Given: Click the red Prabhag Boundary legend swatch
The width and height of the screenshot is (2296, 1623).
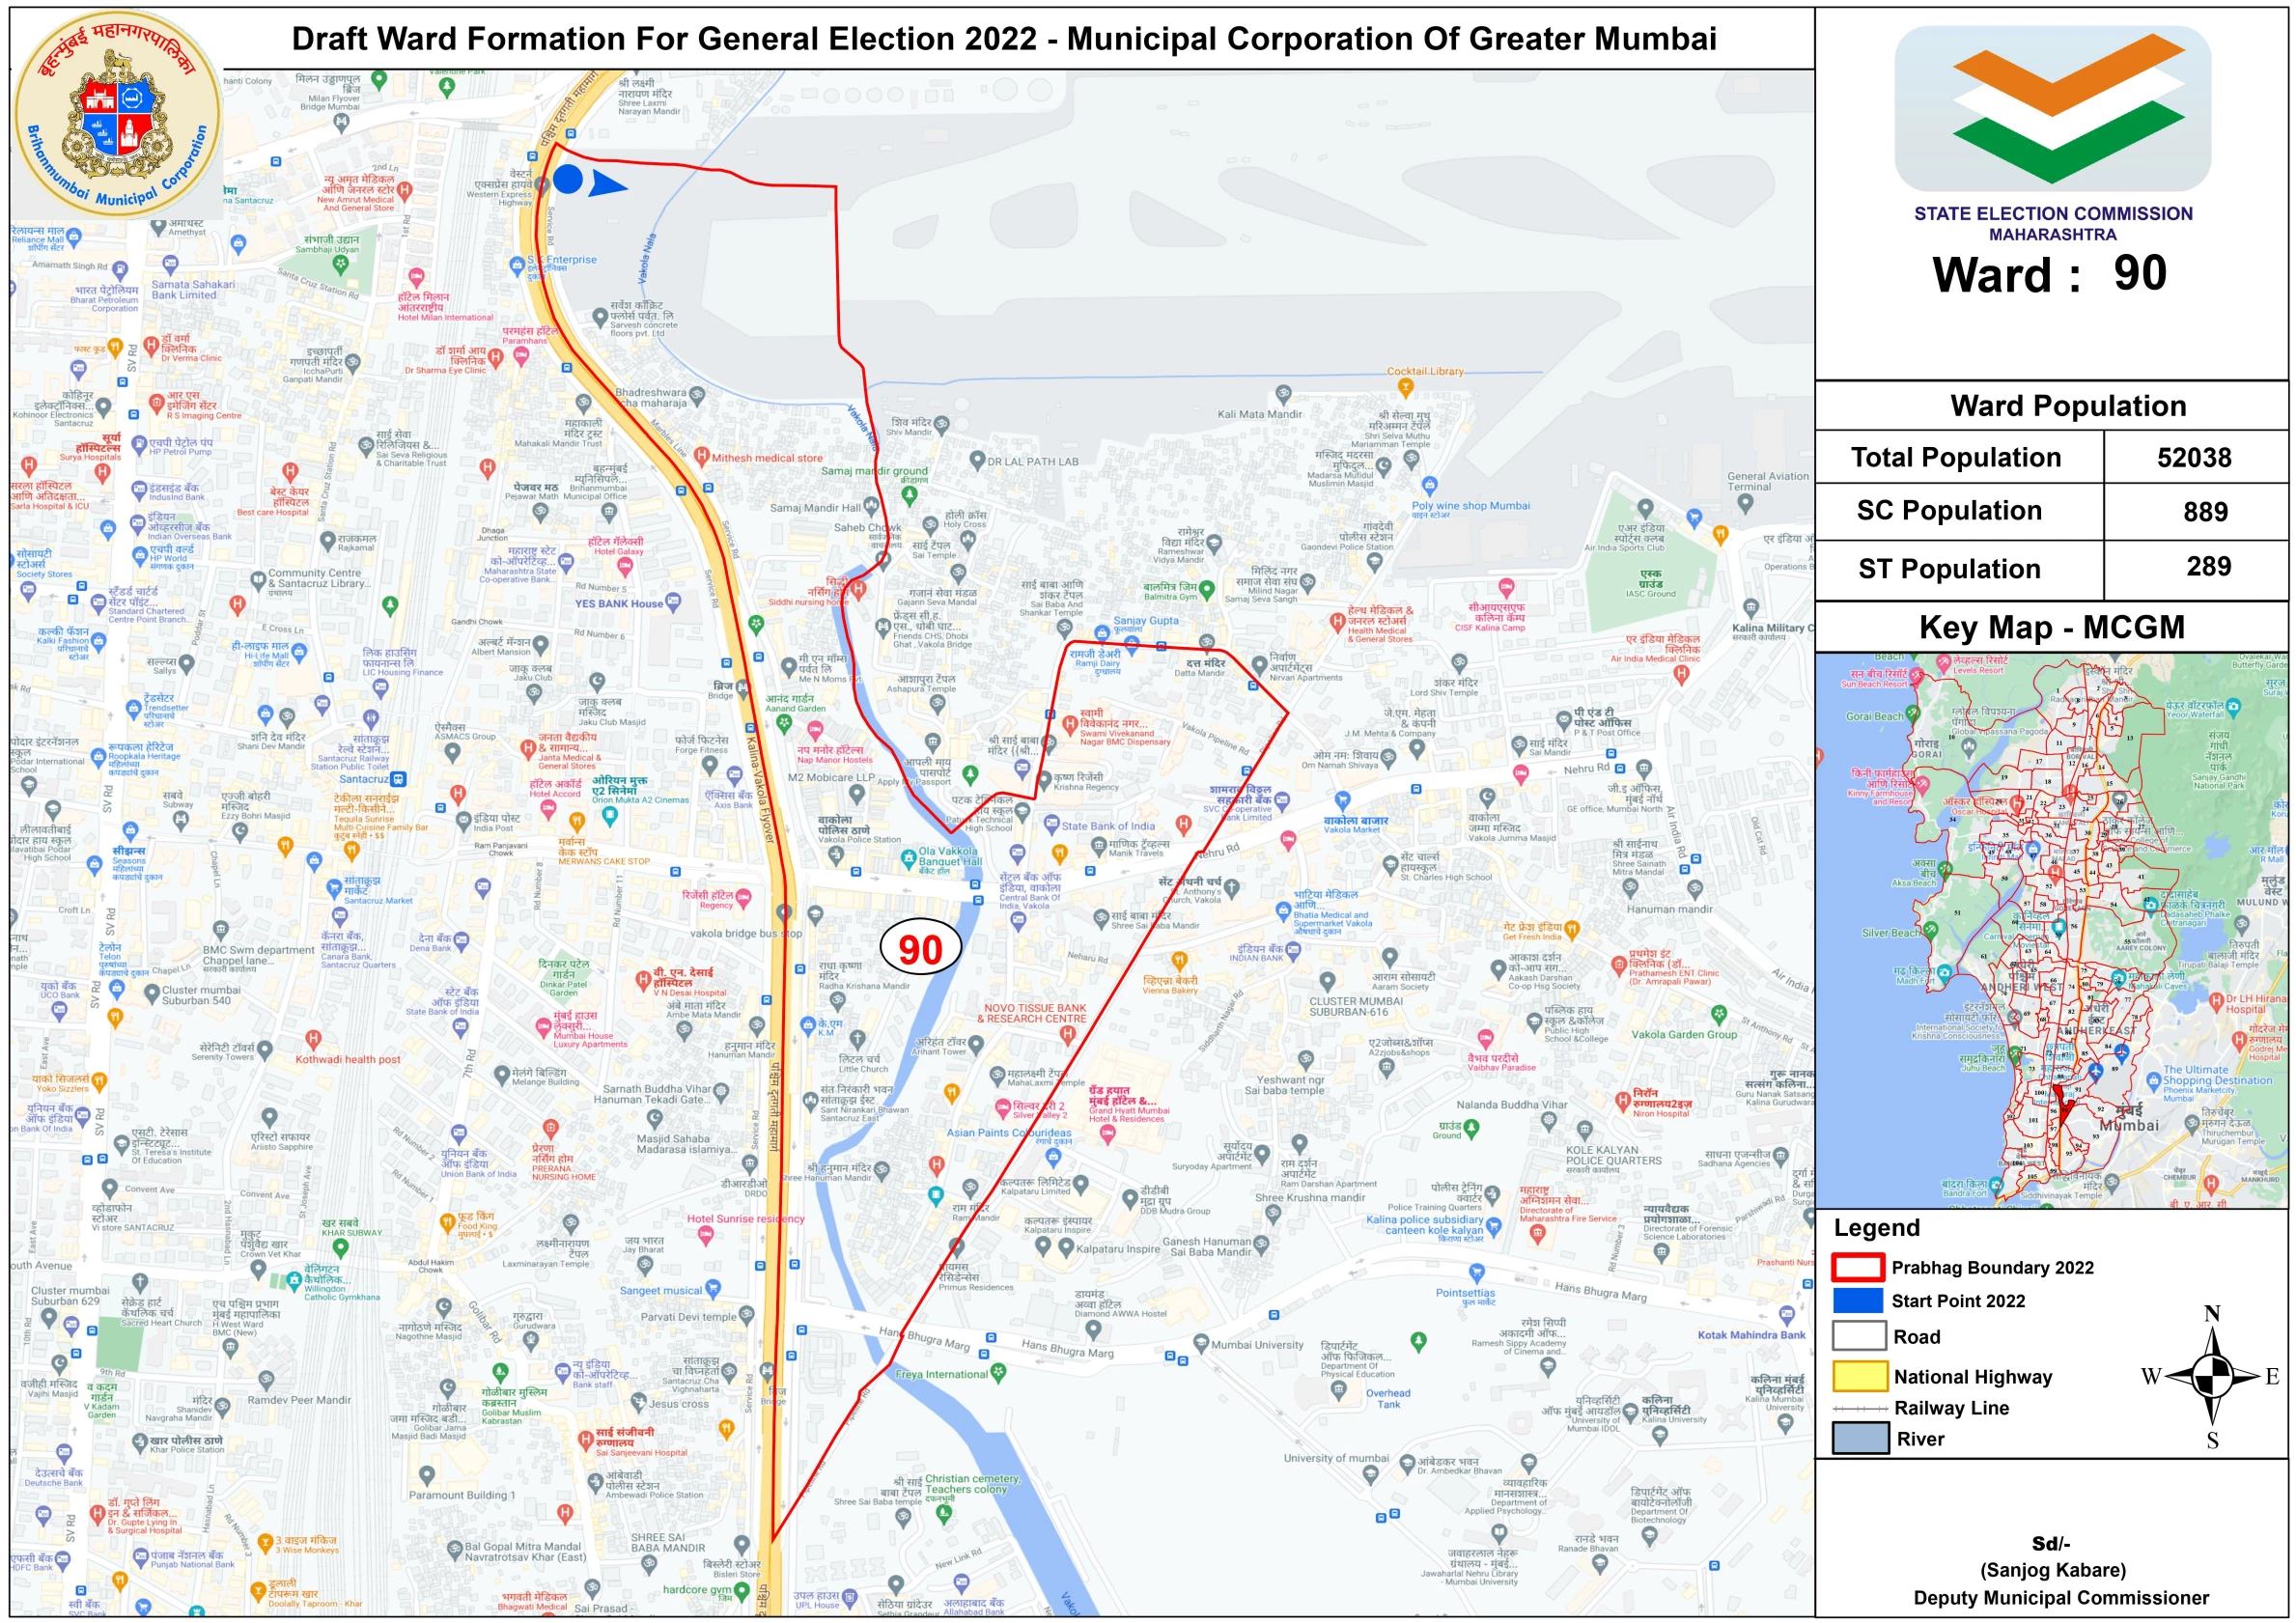Looking at the screenshot, I should click(1858, 1267).
